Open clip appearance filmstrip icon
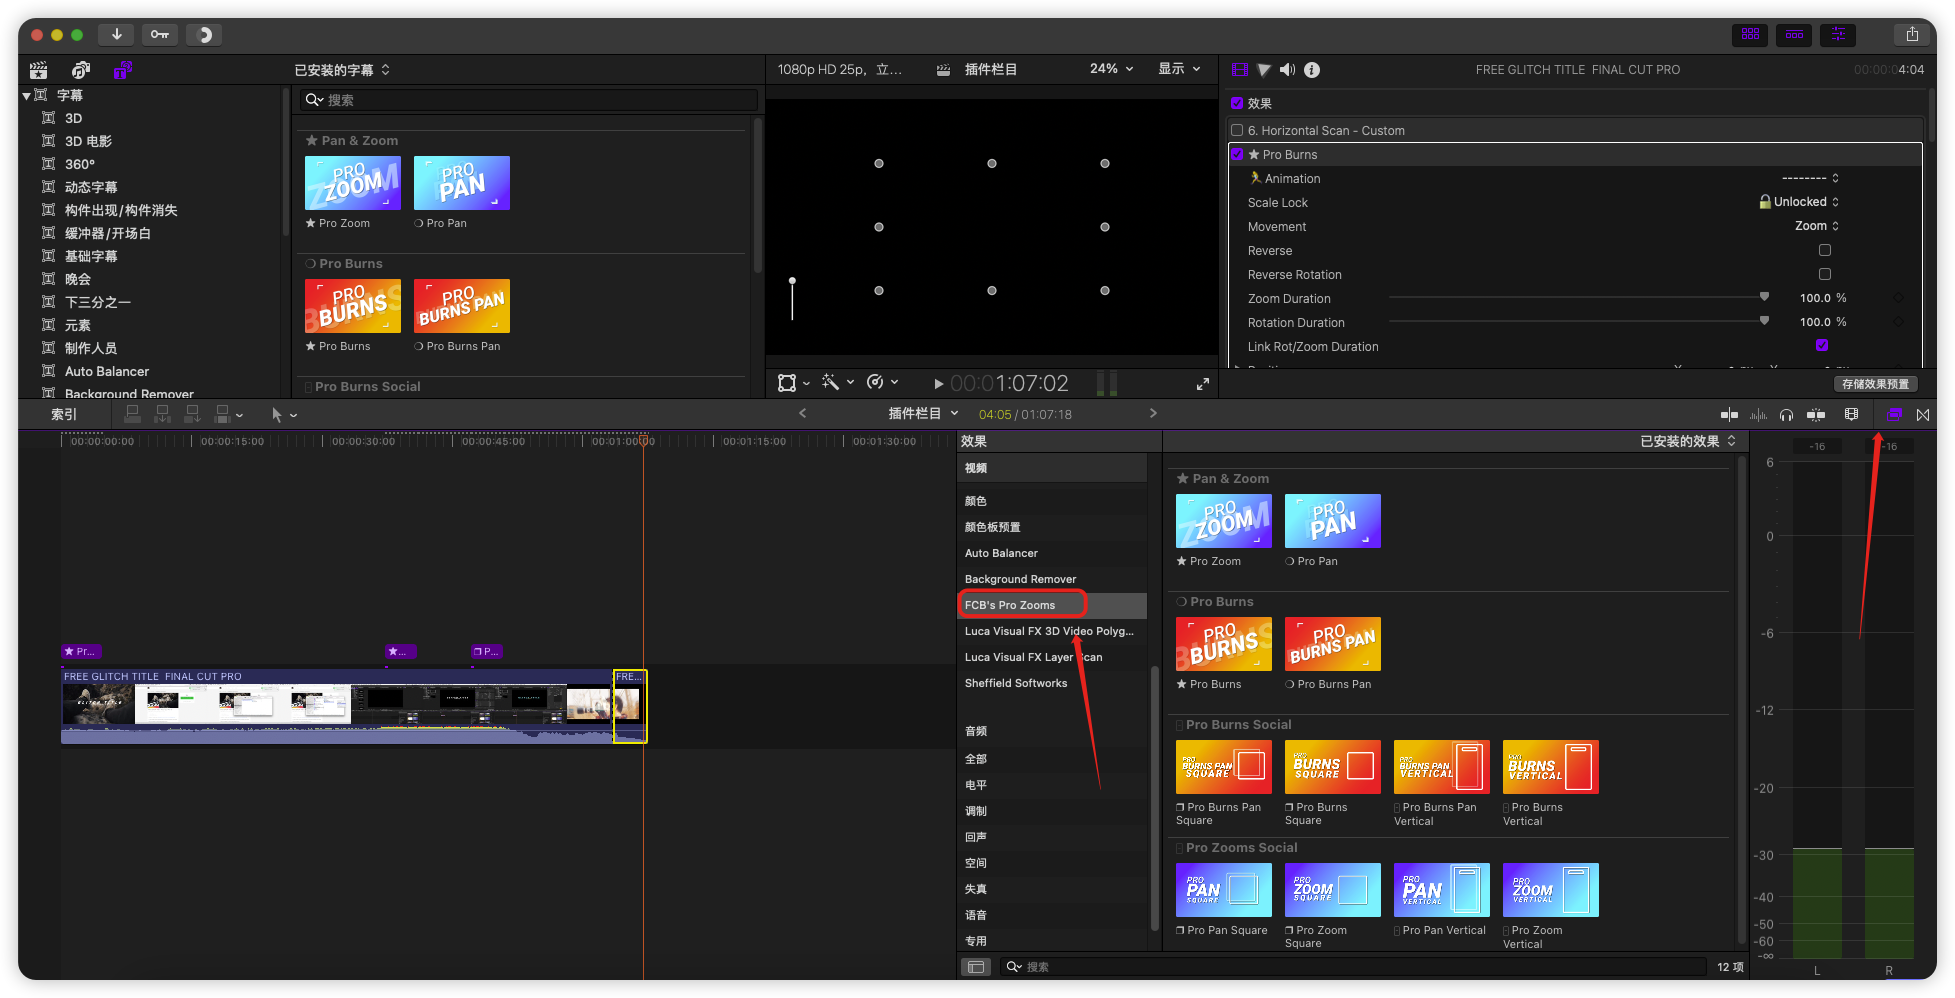This screenshot has width=1955, height=998. point(1852,415)
